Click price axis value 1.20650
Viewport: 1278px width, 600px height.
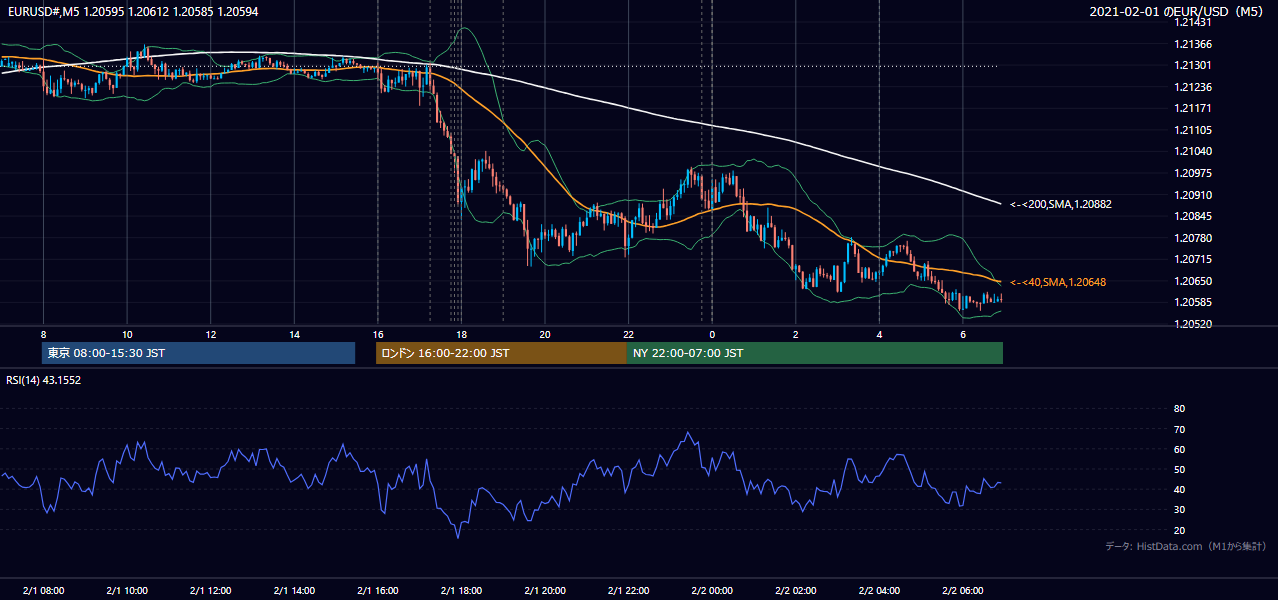tap(1193, 281)
